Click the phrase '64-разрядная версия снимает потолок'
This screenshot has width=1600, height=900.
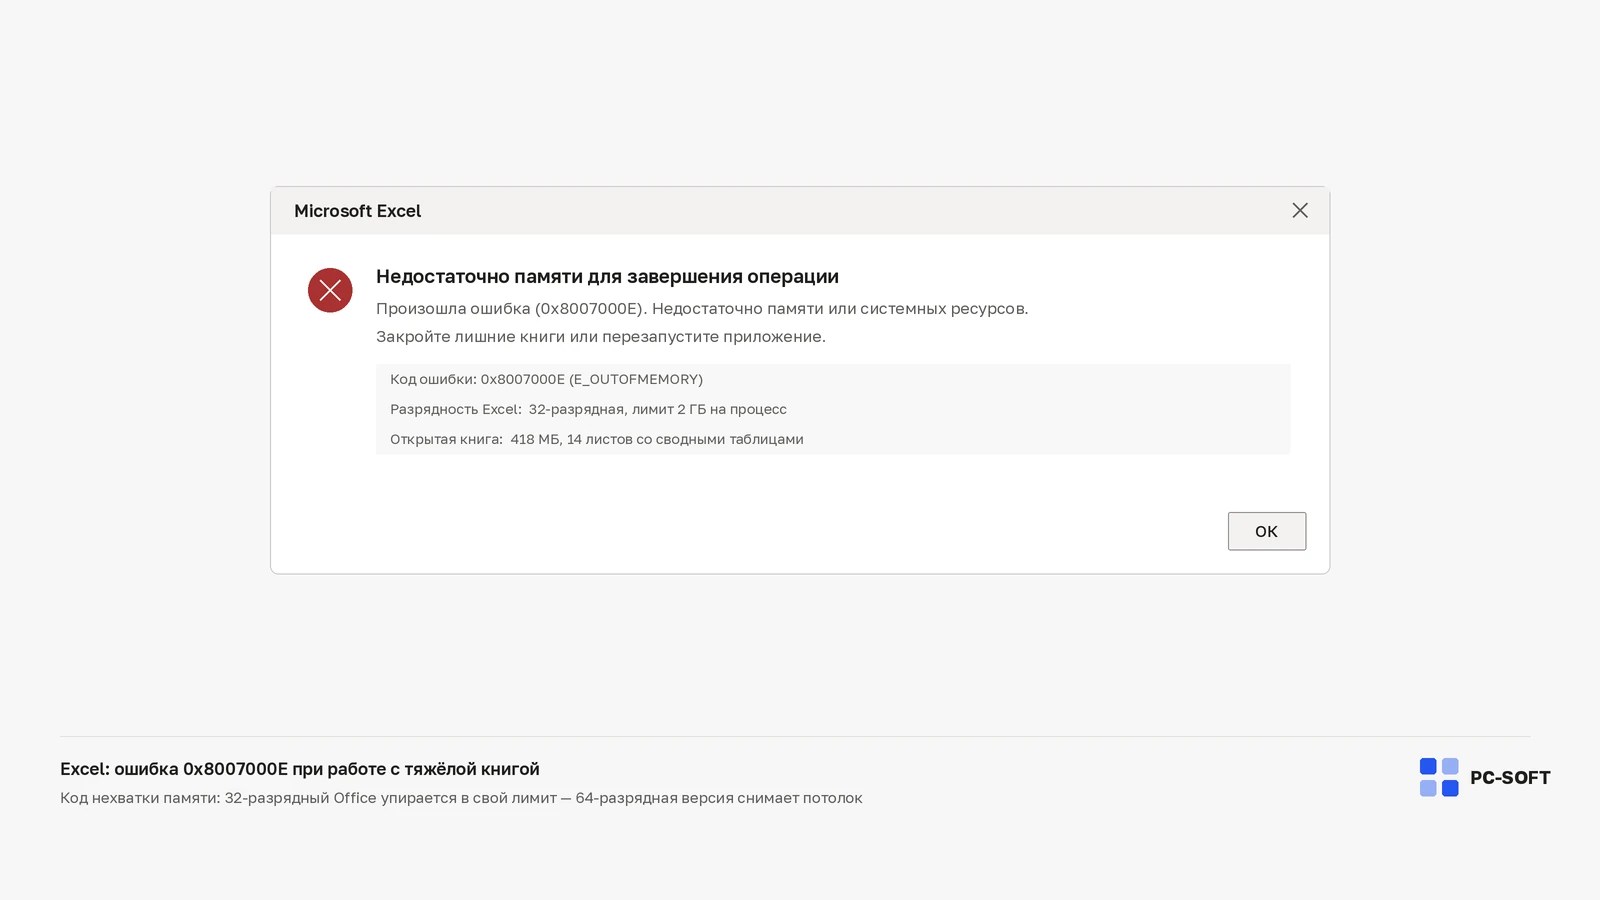click(719, 798)
